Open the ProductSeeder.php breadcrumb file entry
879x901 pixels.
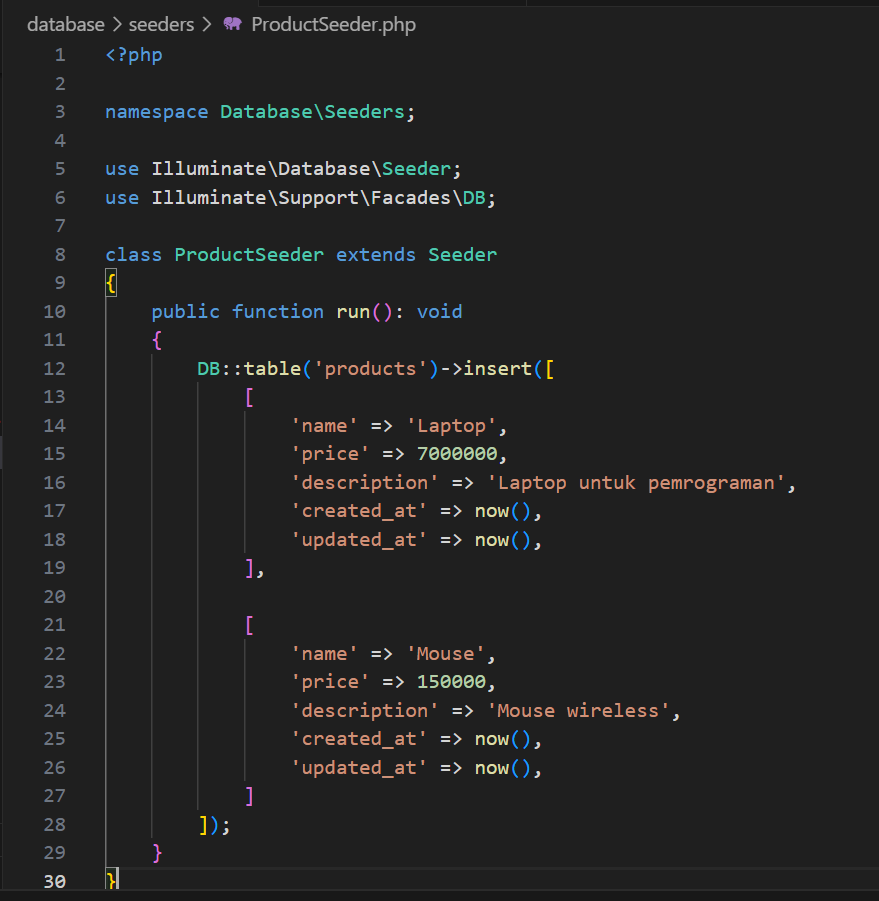334,24
